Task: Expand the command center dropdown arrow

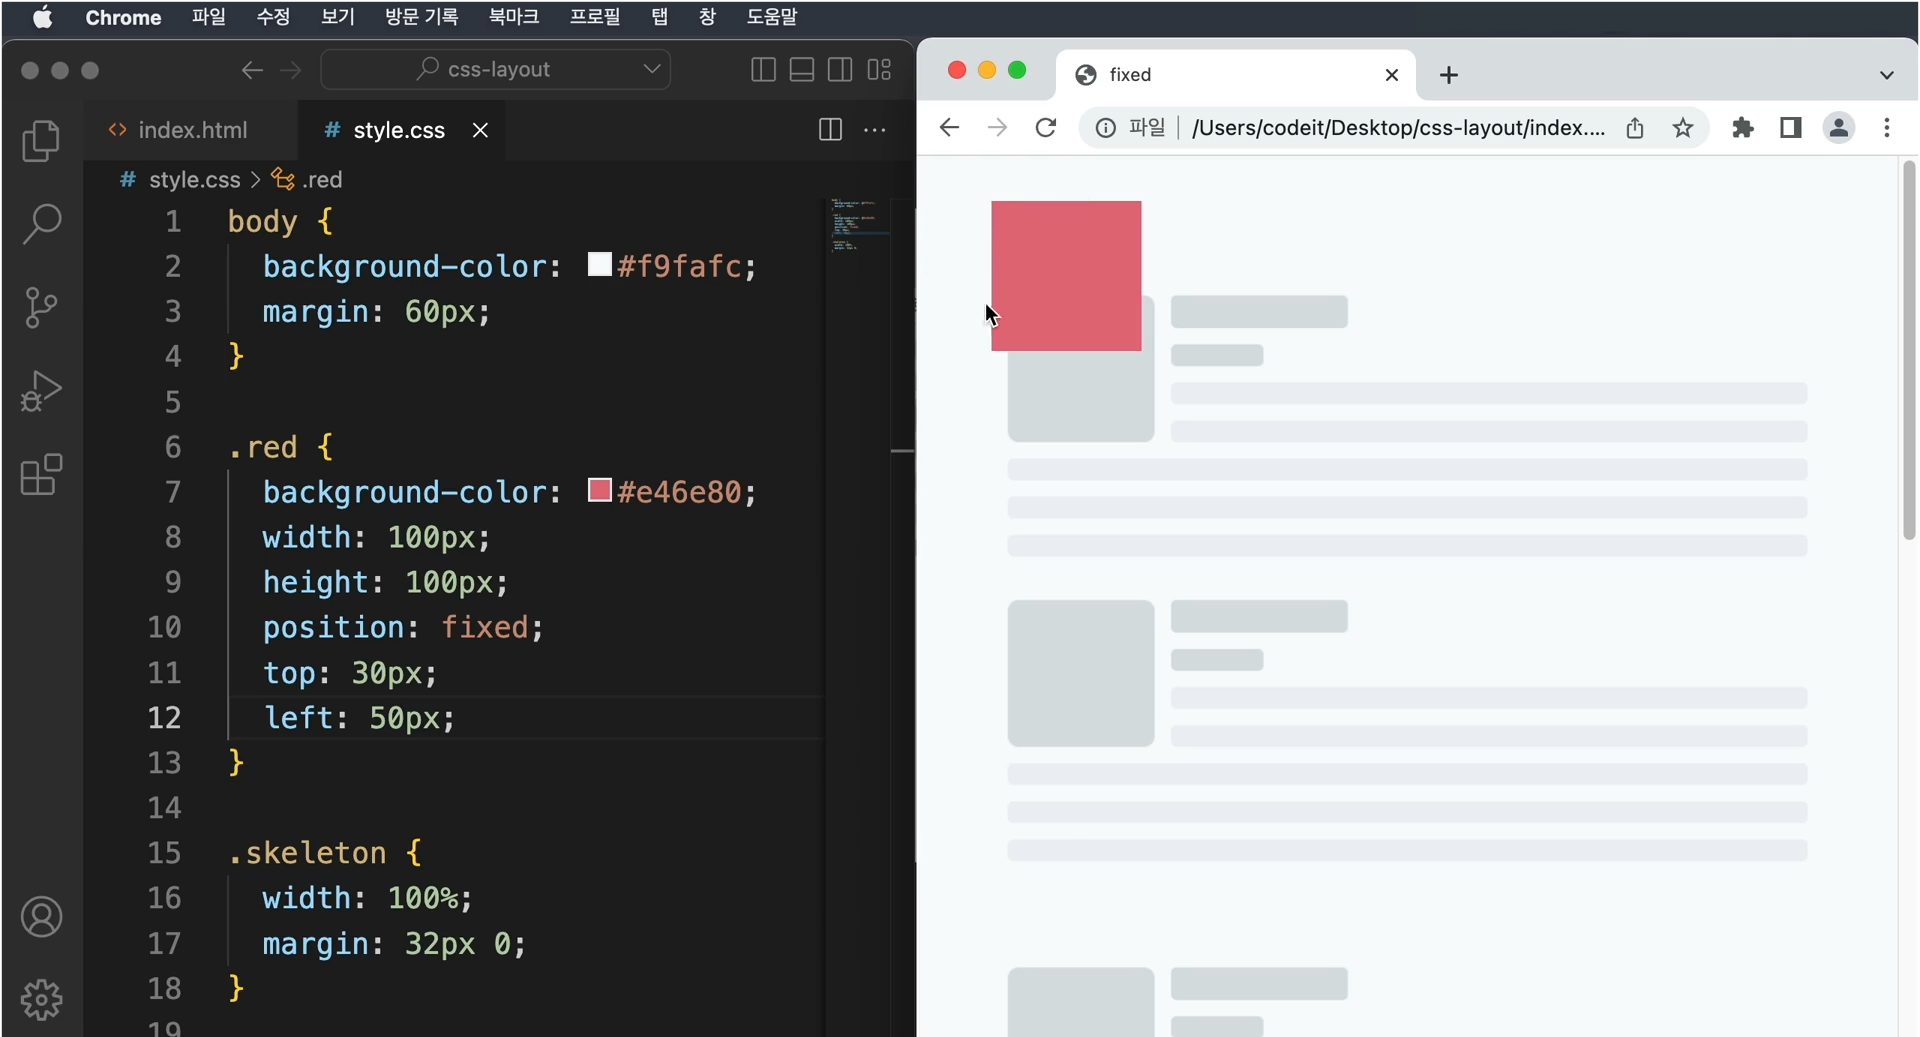Action: pos(652,69)
